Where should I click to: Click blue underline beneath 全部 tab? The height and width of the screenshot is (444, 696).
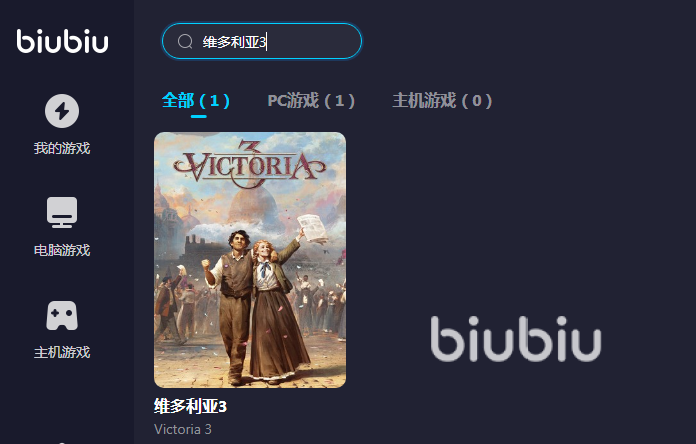(x=198, y=116)
